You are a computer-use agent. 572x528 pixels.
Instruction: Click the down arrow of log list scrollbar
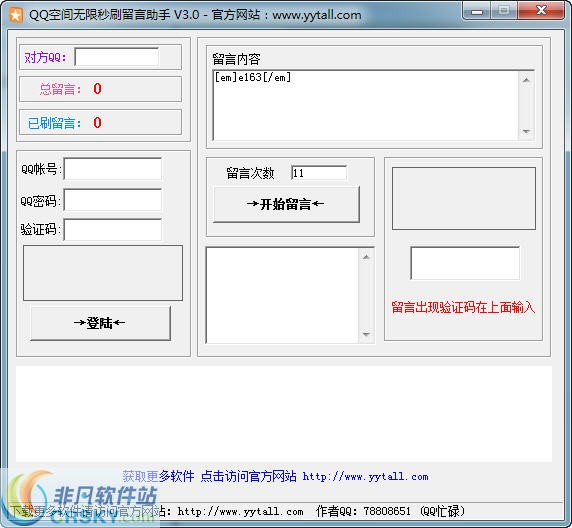[x=366, y=334]
